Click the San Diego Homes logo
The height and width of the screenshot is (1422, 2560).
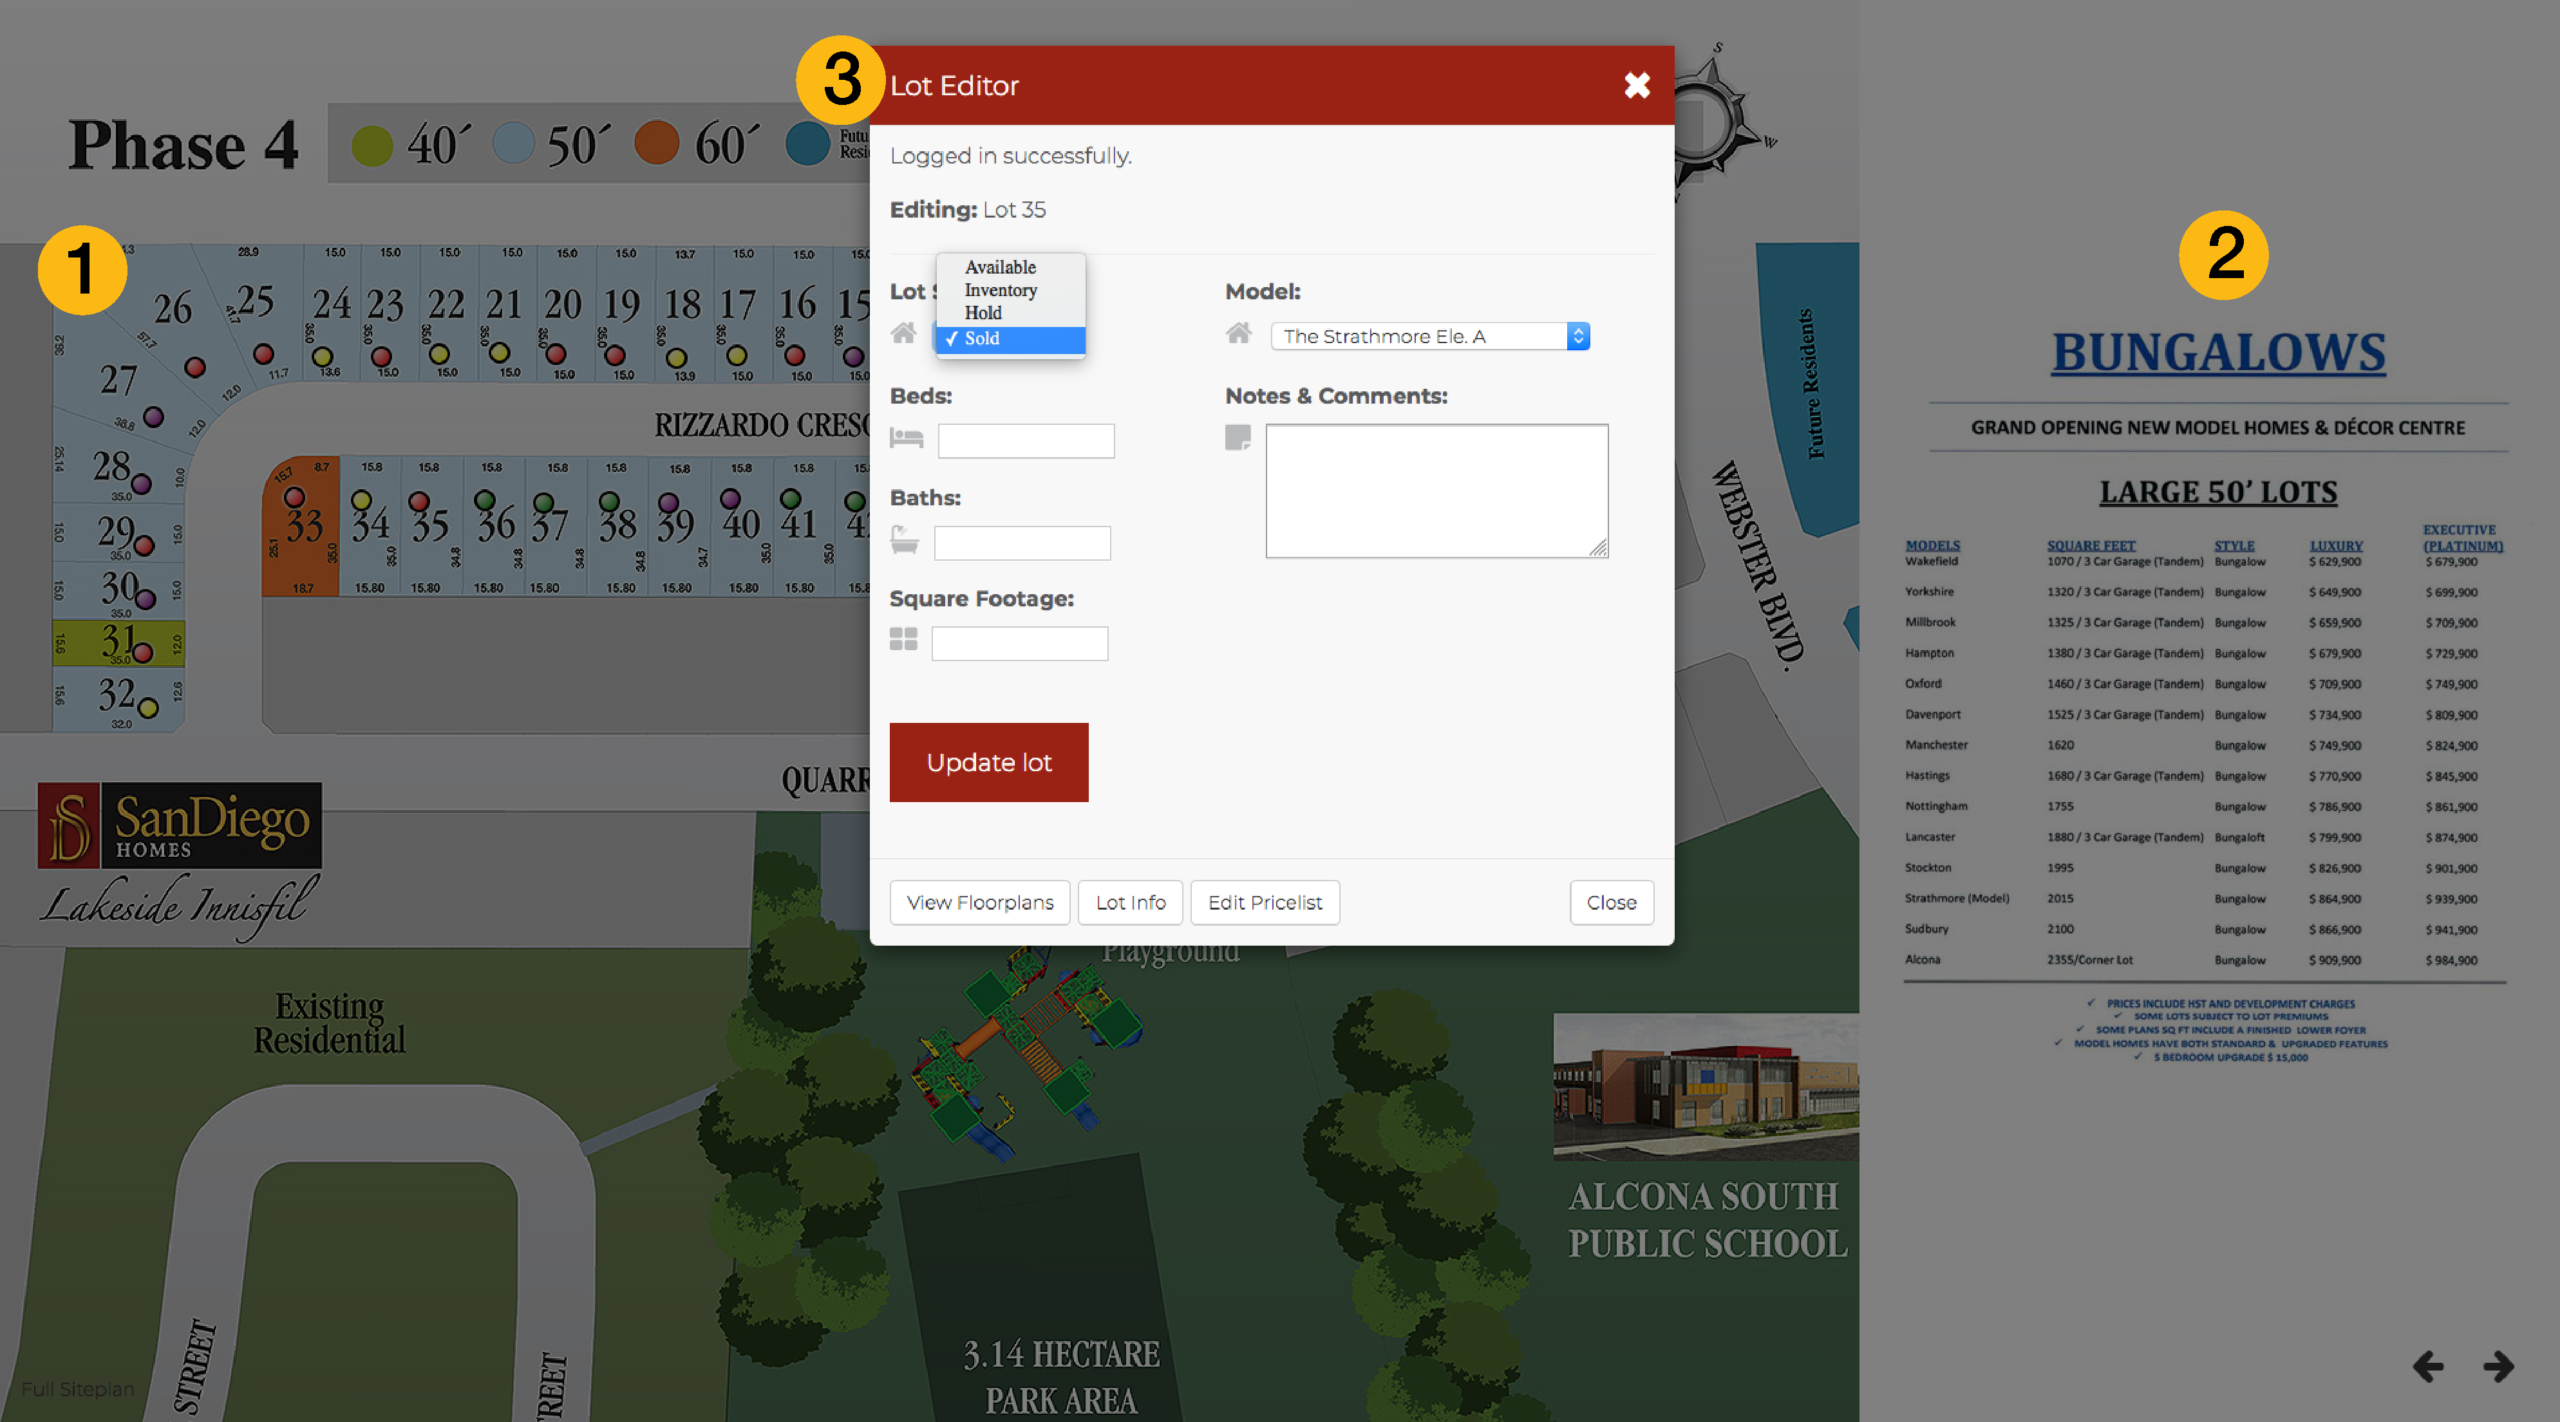tap(180, 825)
